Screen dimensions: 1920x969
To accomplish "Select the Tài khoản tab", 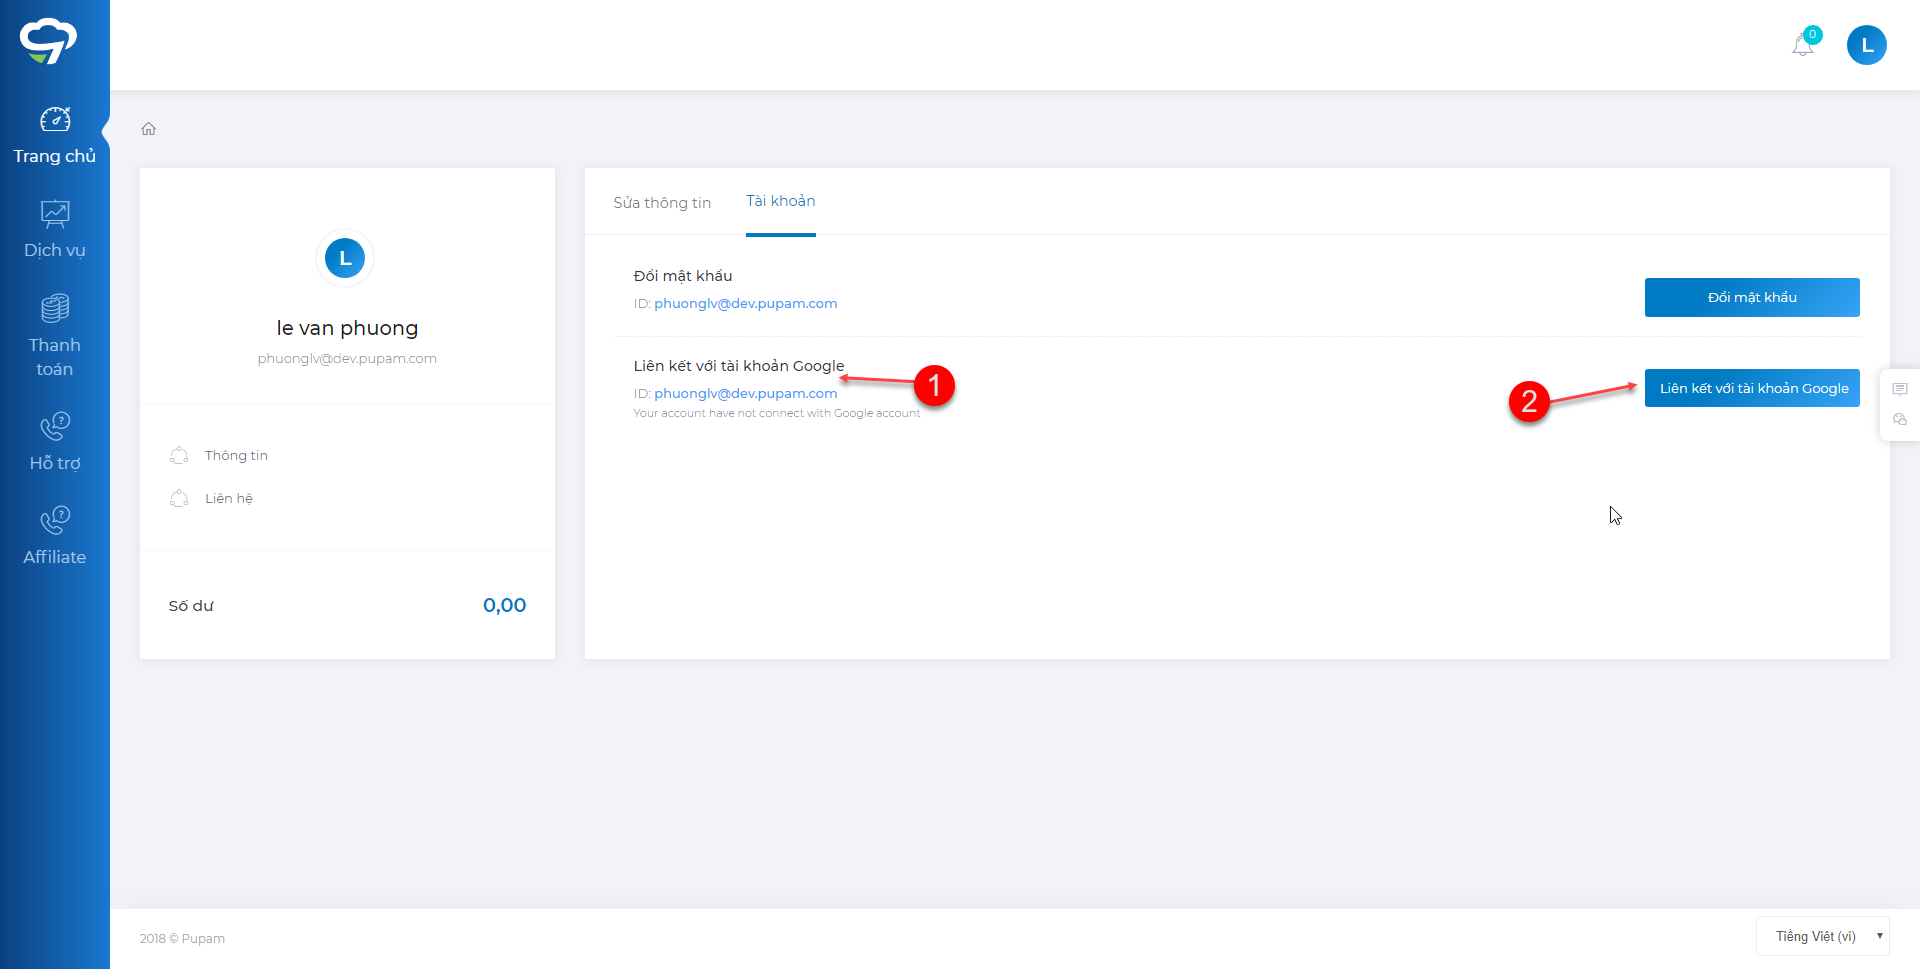I will (781, 201).
